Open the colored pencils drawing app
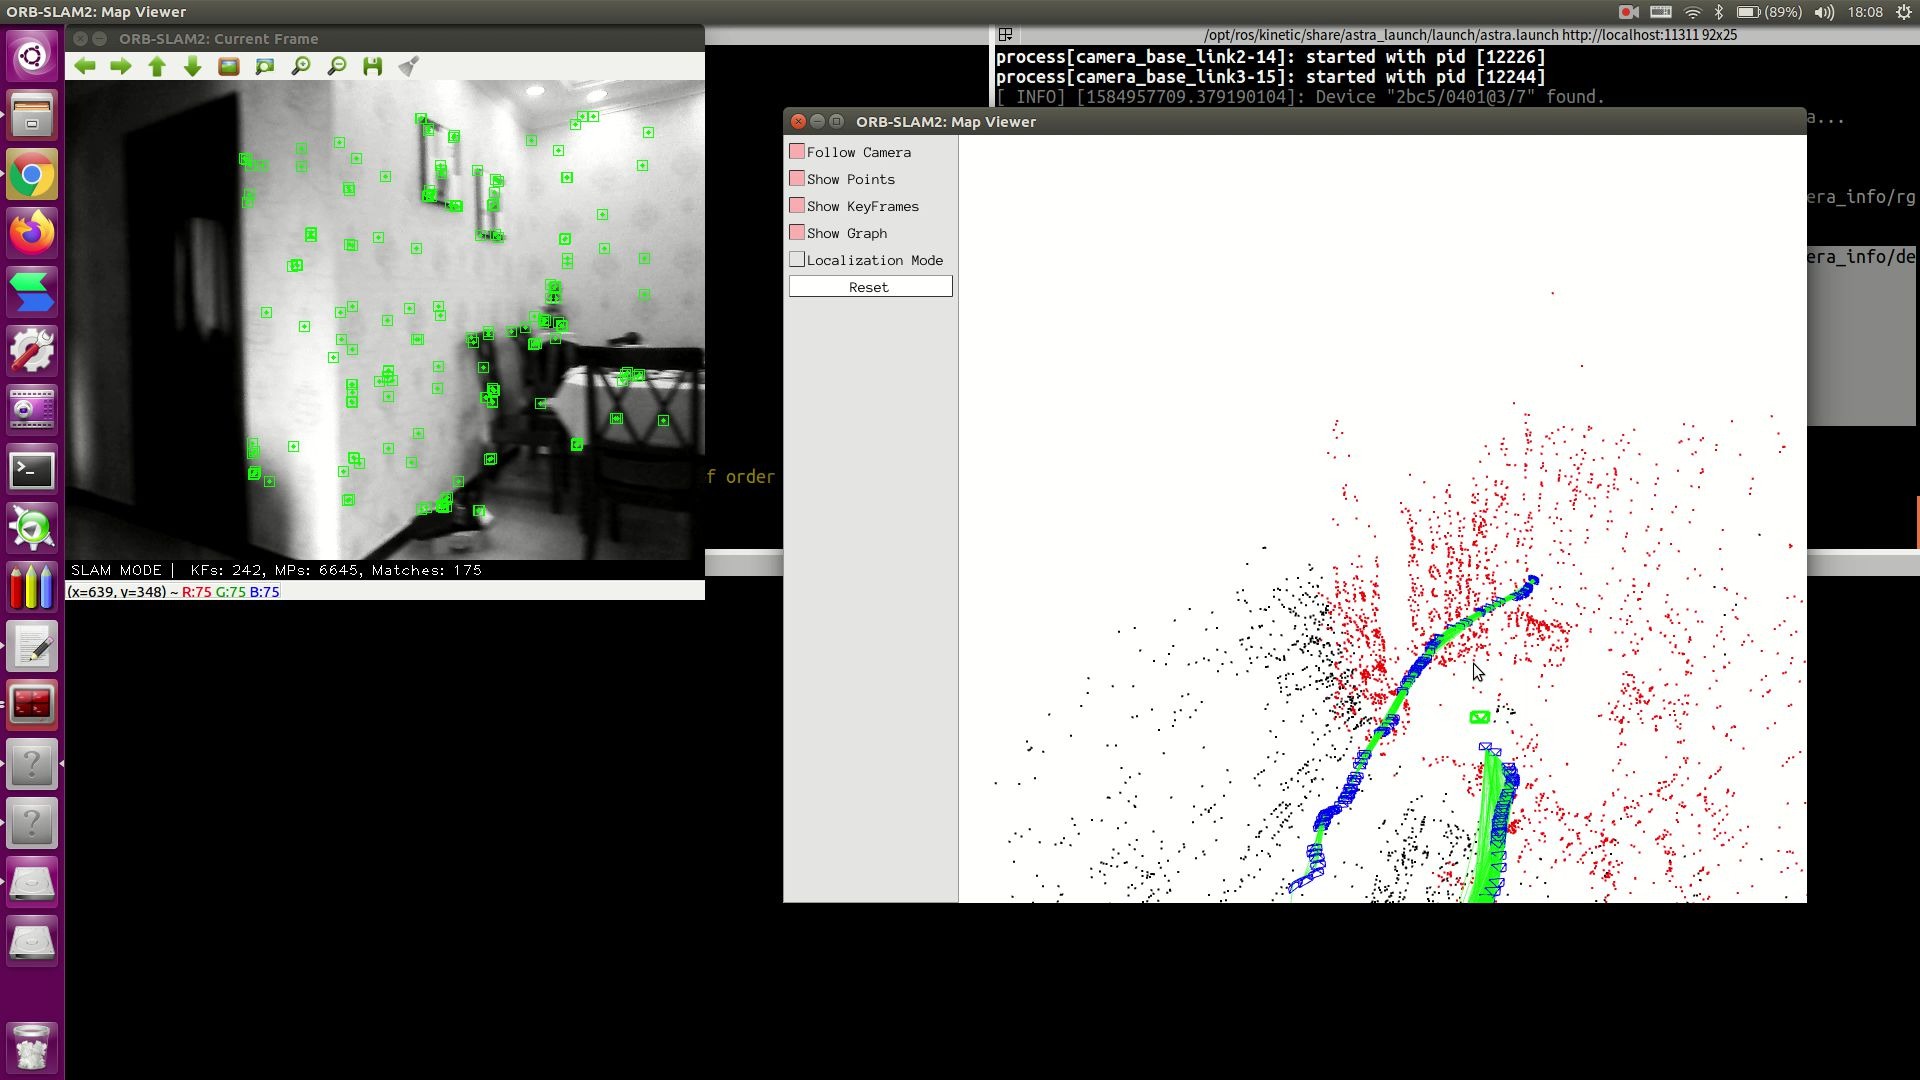The height and width of the screenshot is (1080, 1920). click(32, 587)
